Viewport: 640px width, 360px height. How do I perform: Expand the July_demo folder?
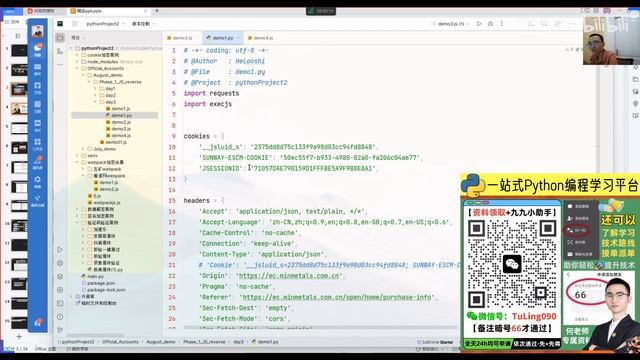click(83, 149)
